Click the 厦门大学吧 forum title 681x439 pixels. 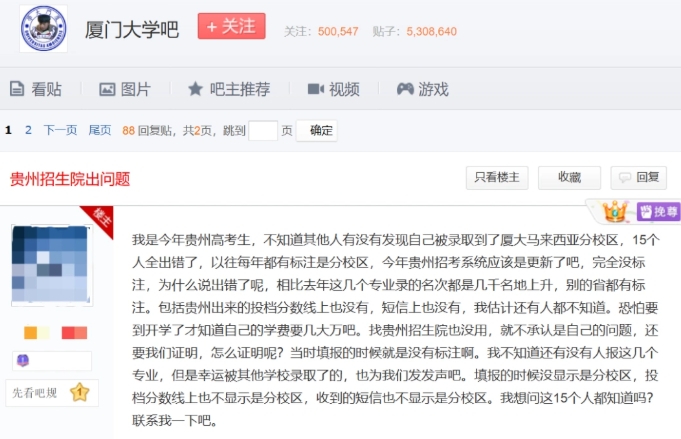[x=132, y=30]
